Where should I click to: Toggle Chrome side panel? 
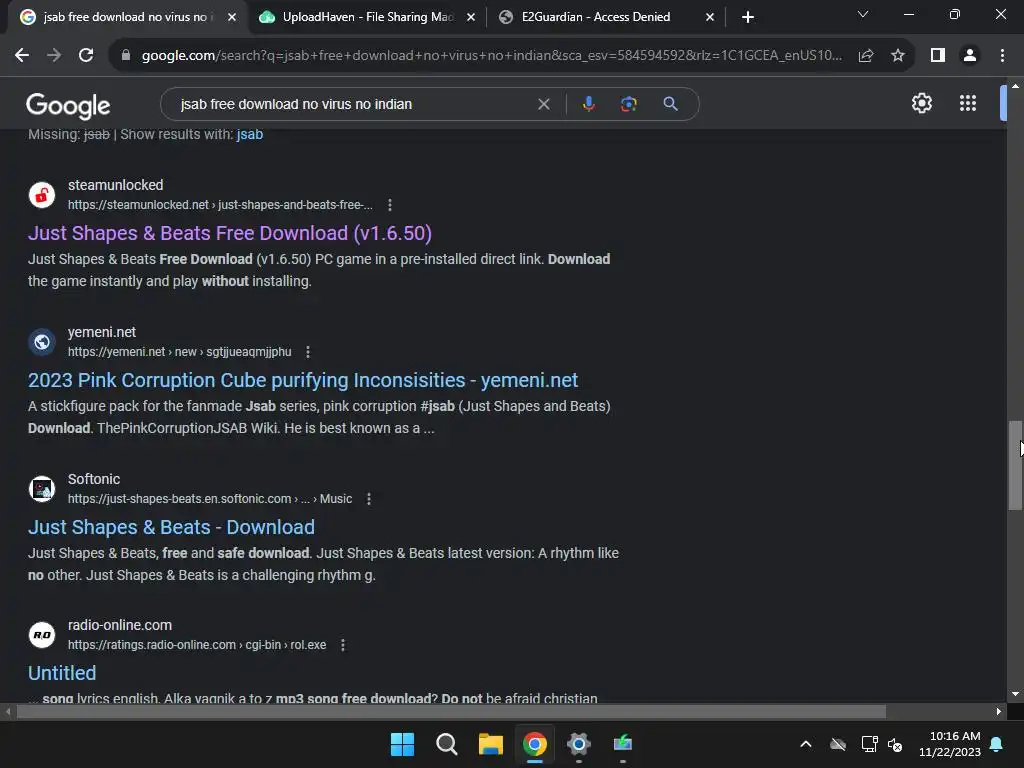[x=938, y=56]
